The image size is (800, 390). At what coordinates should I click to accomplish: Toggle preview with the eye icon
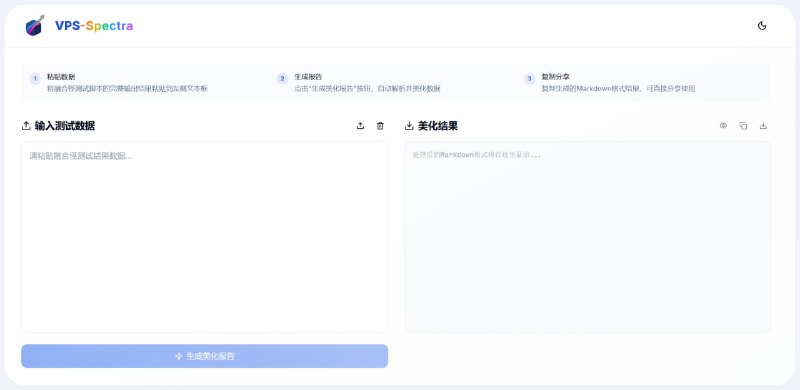[x=723, y=126]
